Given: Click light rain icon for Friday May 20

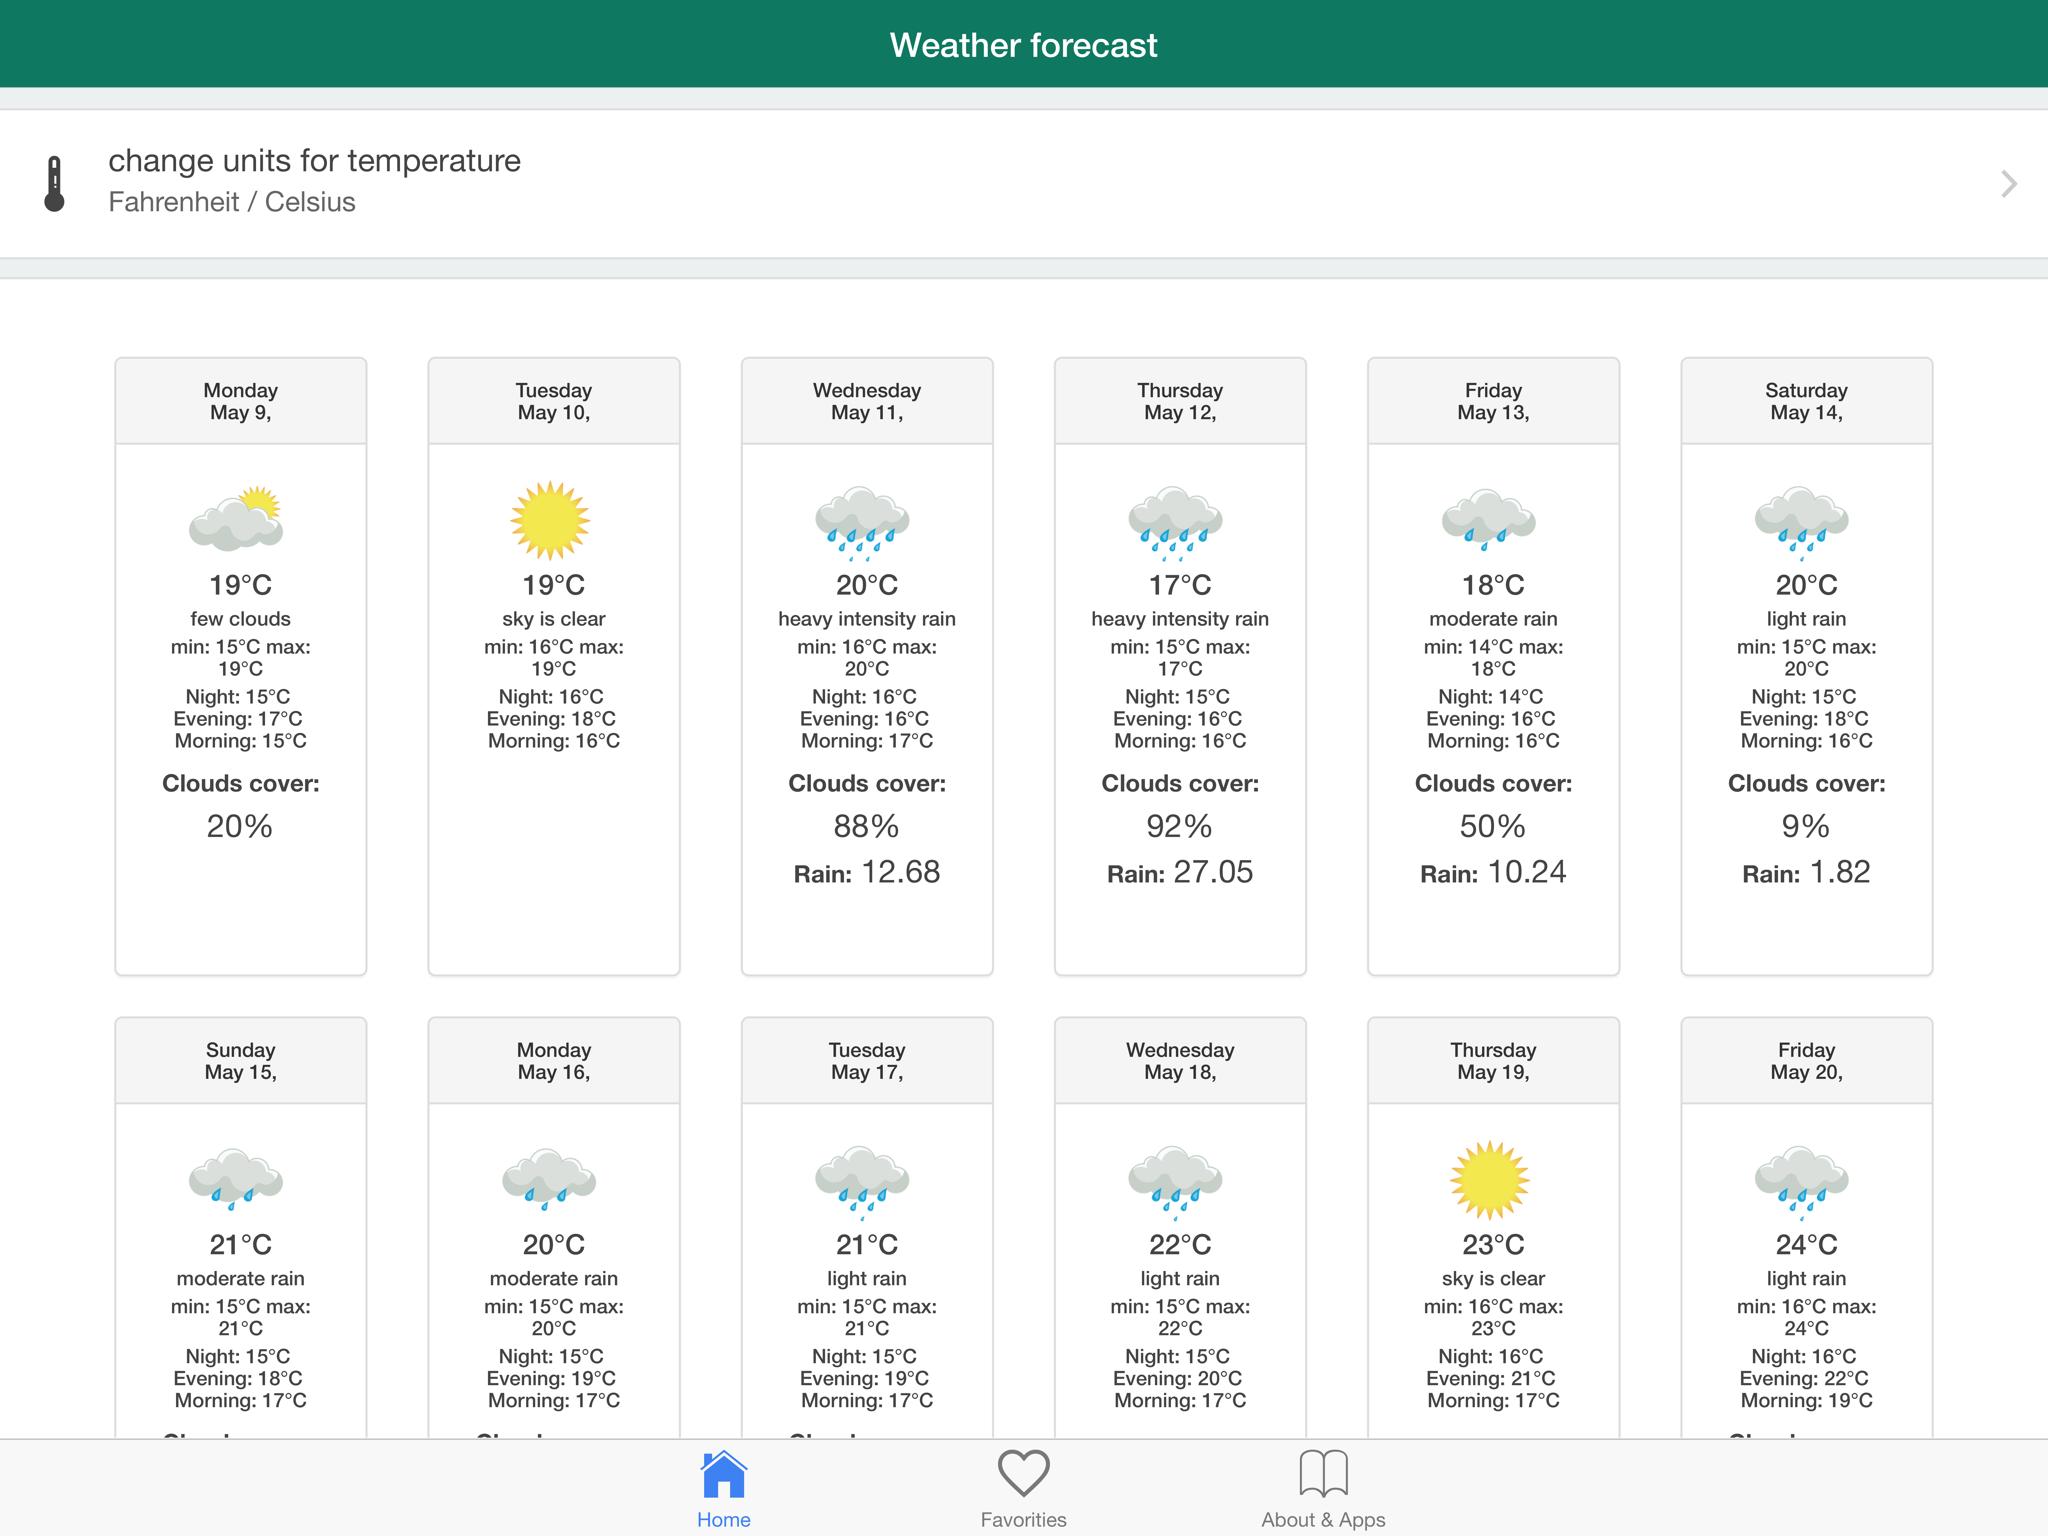Looking at the screenshot, I should coord(1802,1183).
